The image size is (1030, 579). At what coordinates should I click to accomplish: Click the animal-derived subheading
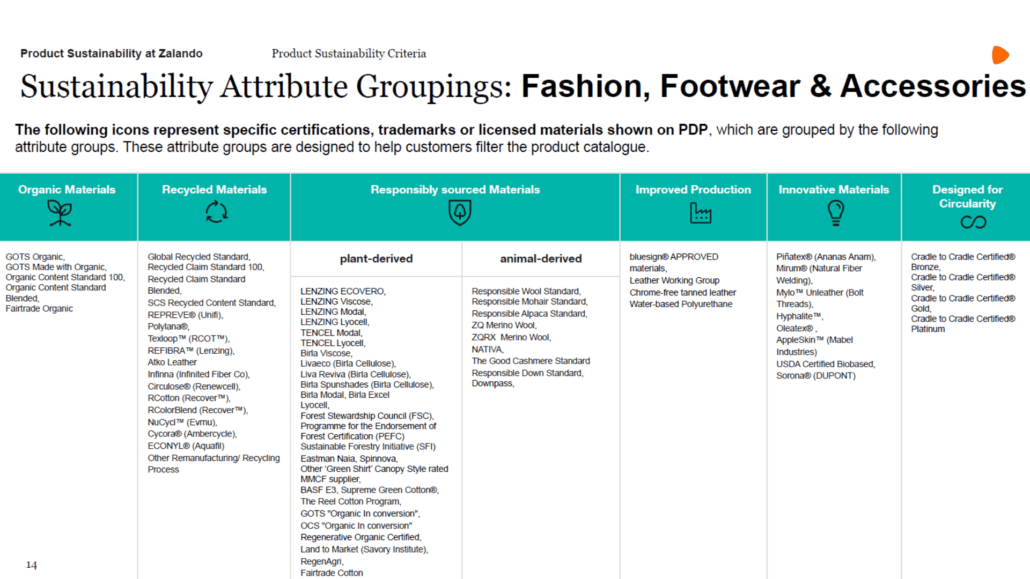[x=540, y=259]
